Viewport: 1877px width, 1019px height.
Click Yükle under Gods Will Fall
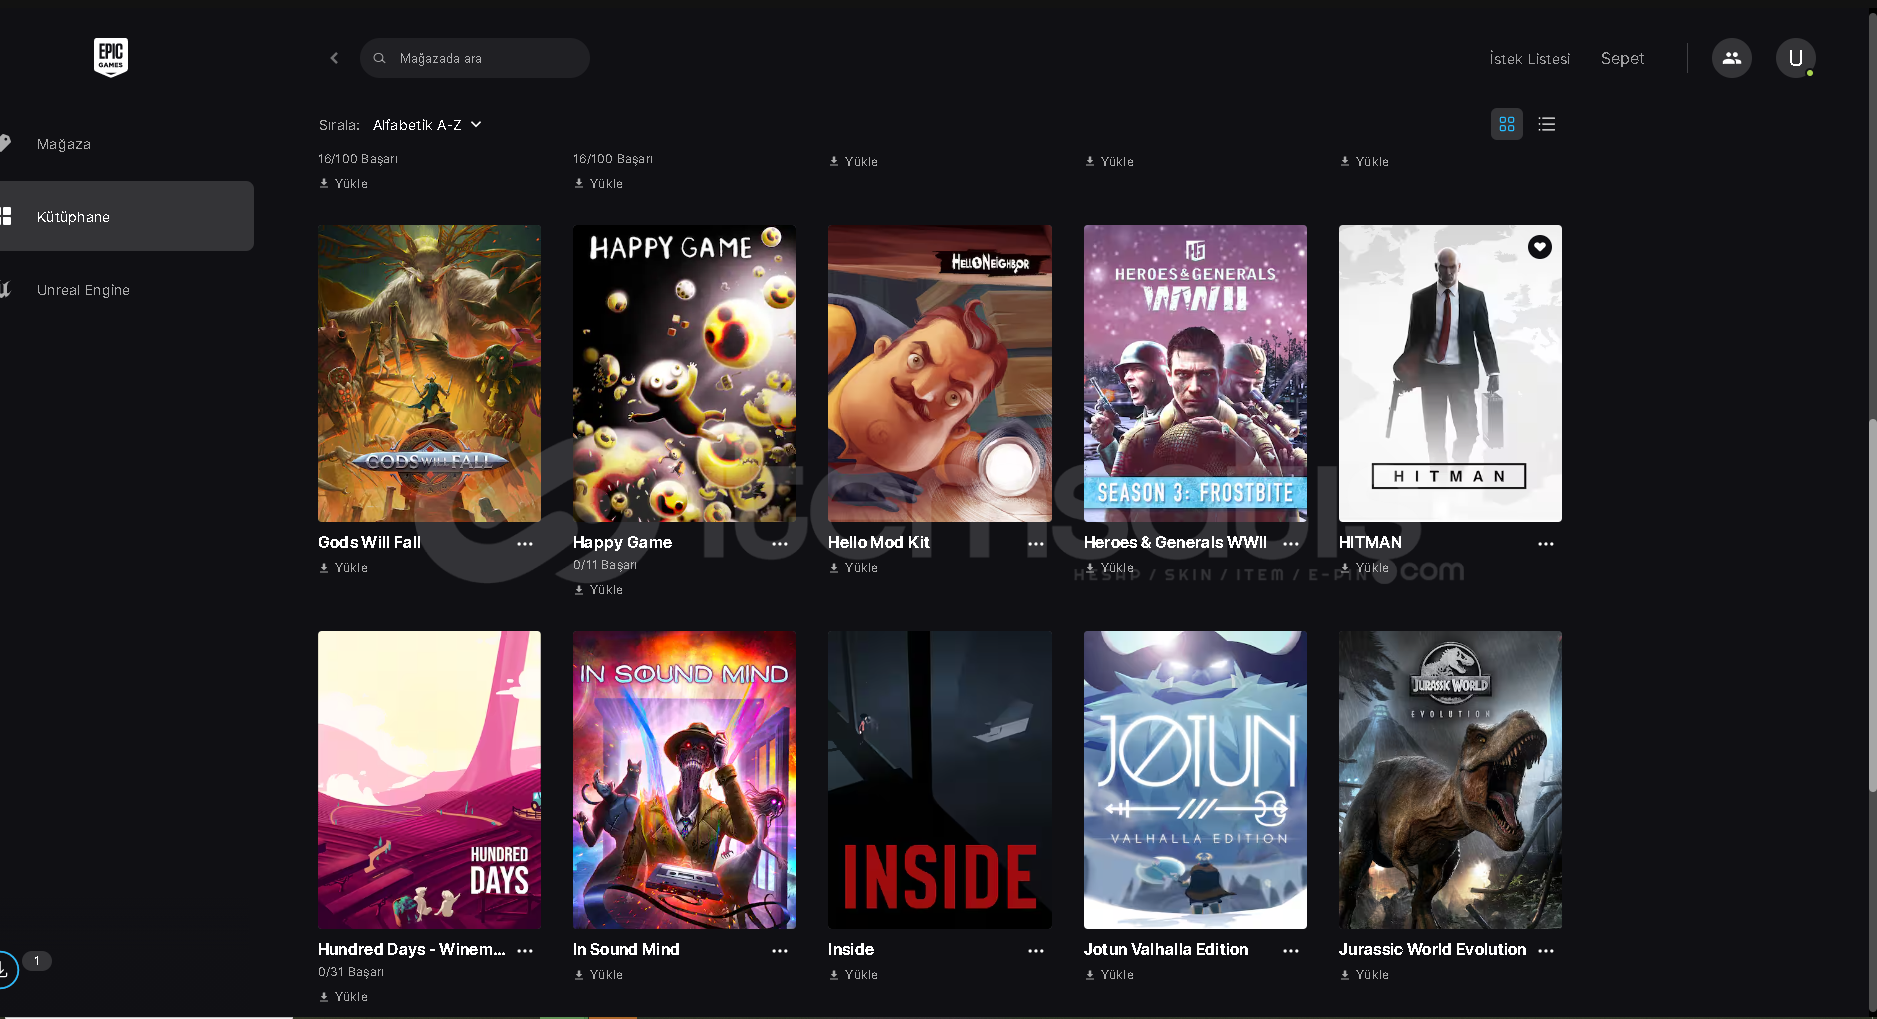point(344,568)
